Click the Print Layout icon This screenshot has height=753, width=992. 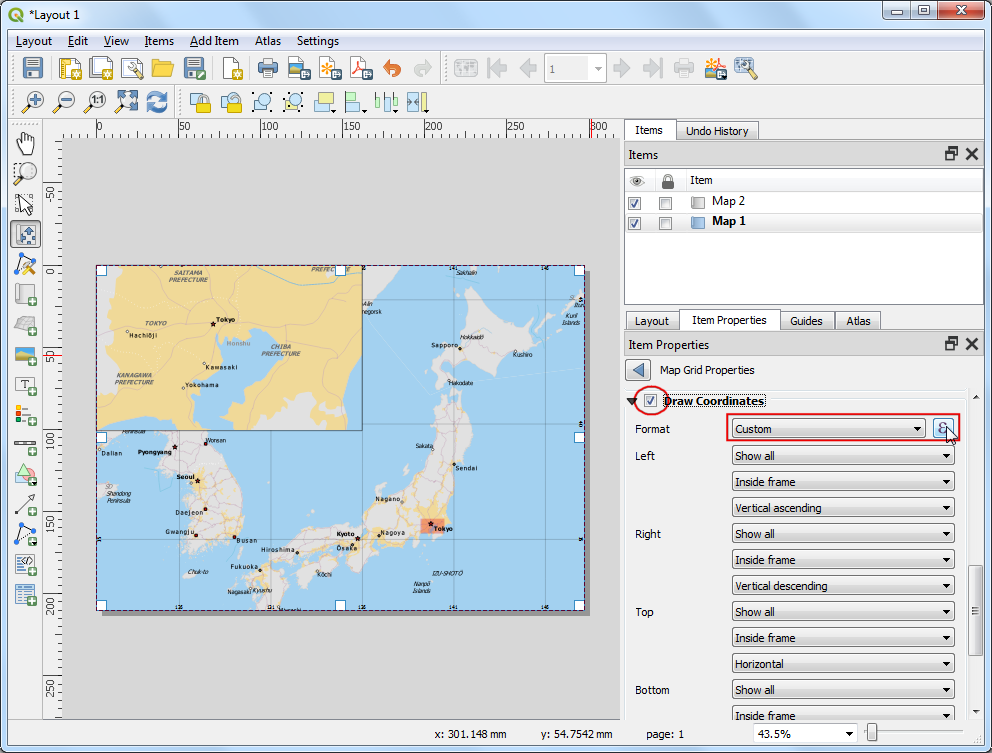coord(267,68)
